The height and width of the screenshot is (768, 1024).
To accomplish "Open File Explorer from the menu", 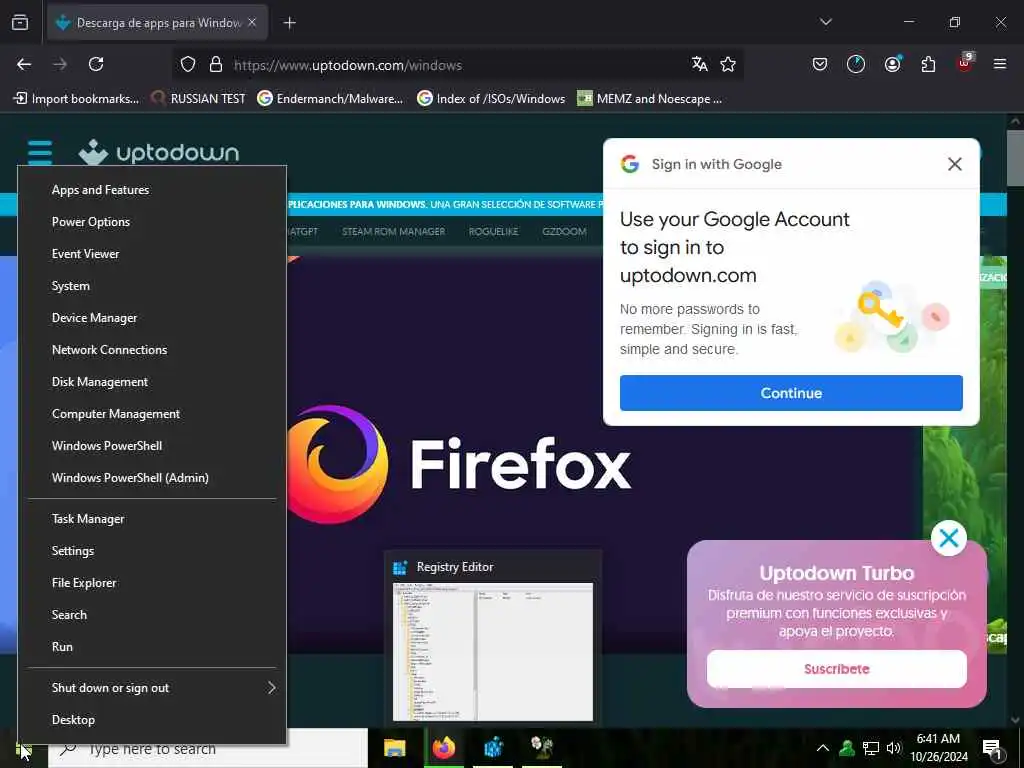I will tap(152, 583).
